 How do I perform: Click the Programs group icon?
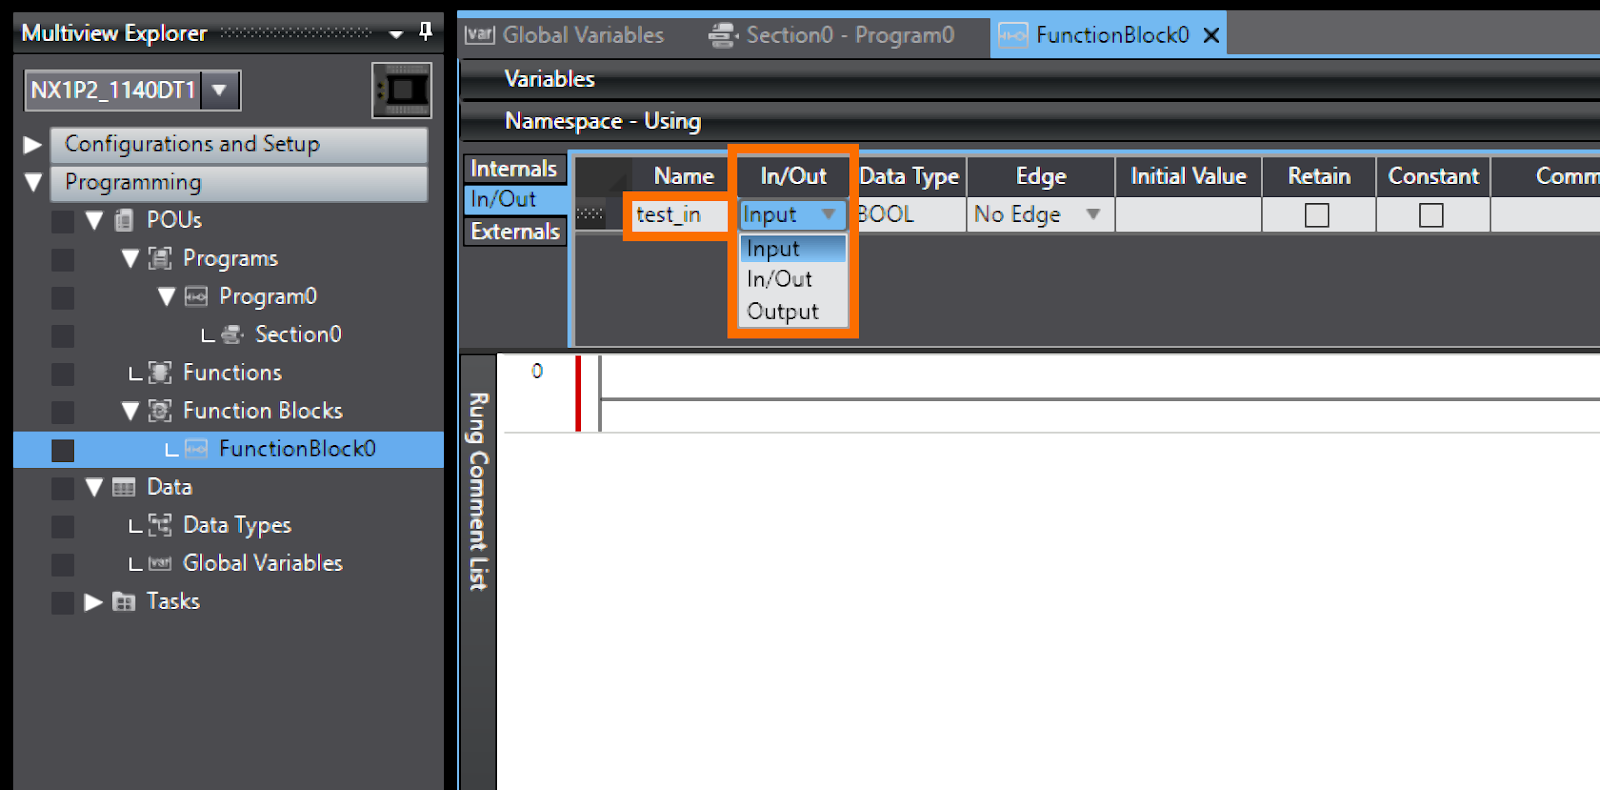point(160,259)
